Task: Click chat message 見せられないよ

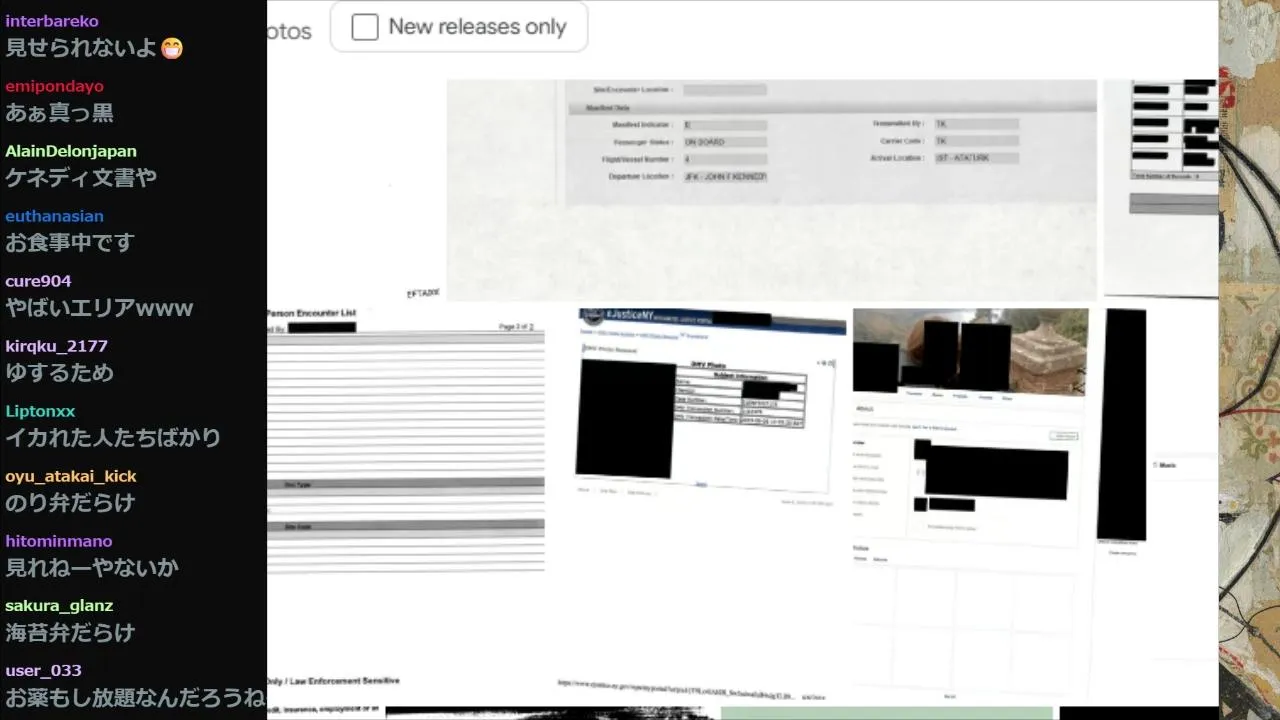Action: point(94,48)
